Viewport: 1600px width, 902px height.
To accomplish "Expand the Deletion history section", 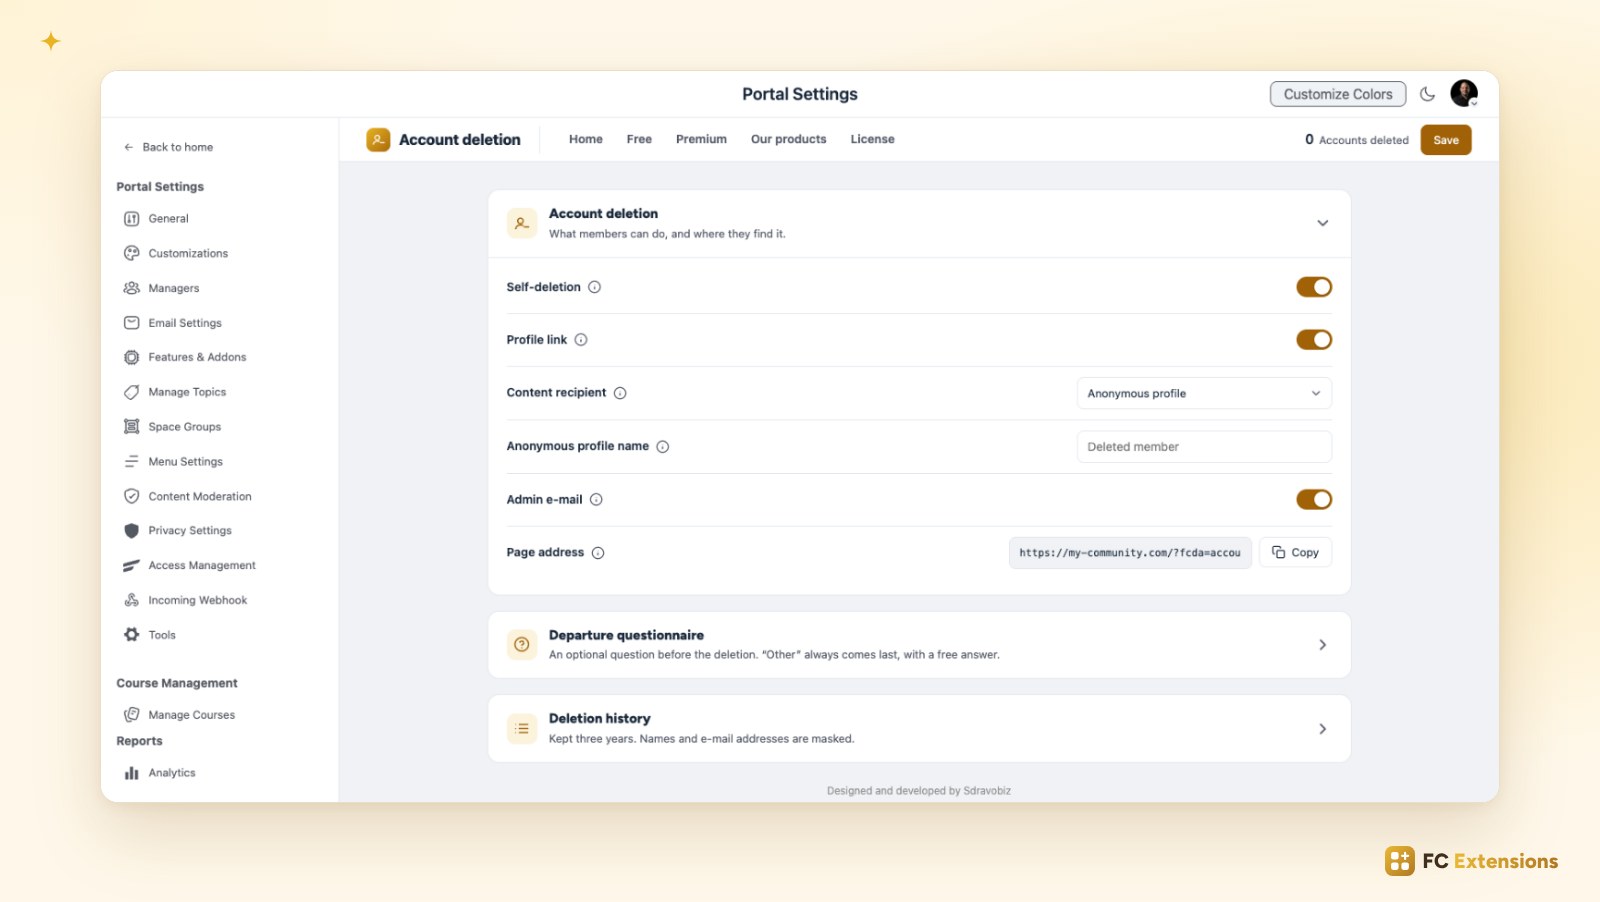I will 1322,729.
